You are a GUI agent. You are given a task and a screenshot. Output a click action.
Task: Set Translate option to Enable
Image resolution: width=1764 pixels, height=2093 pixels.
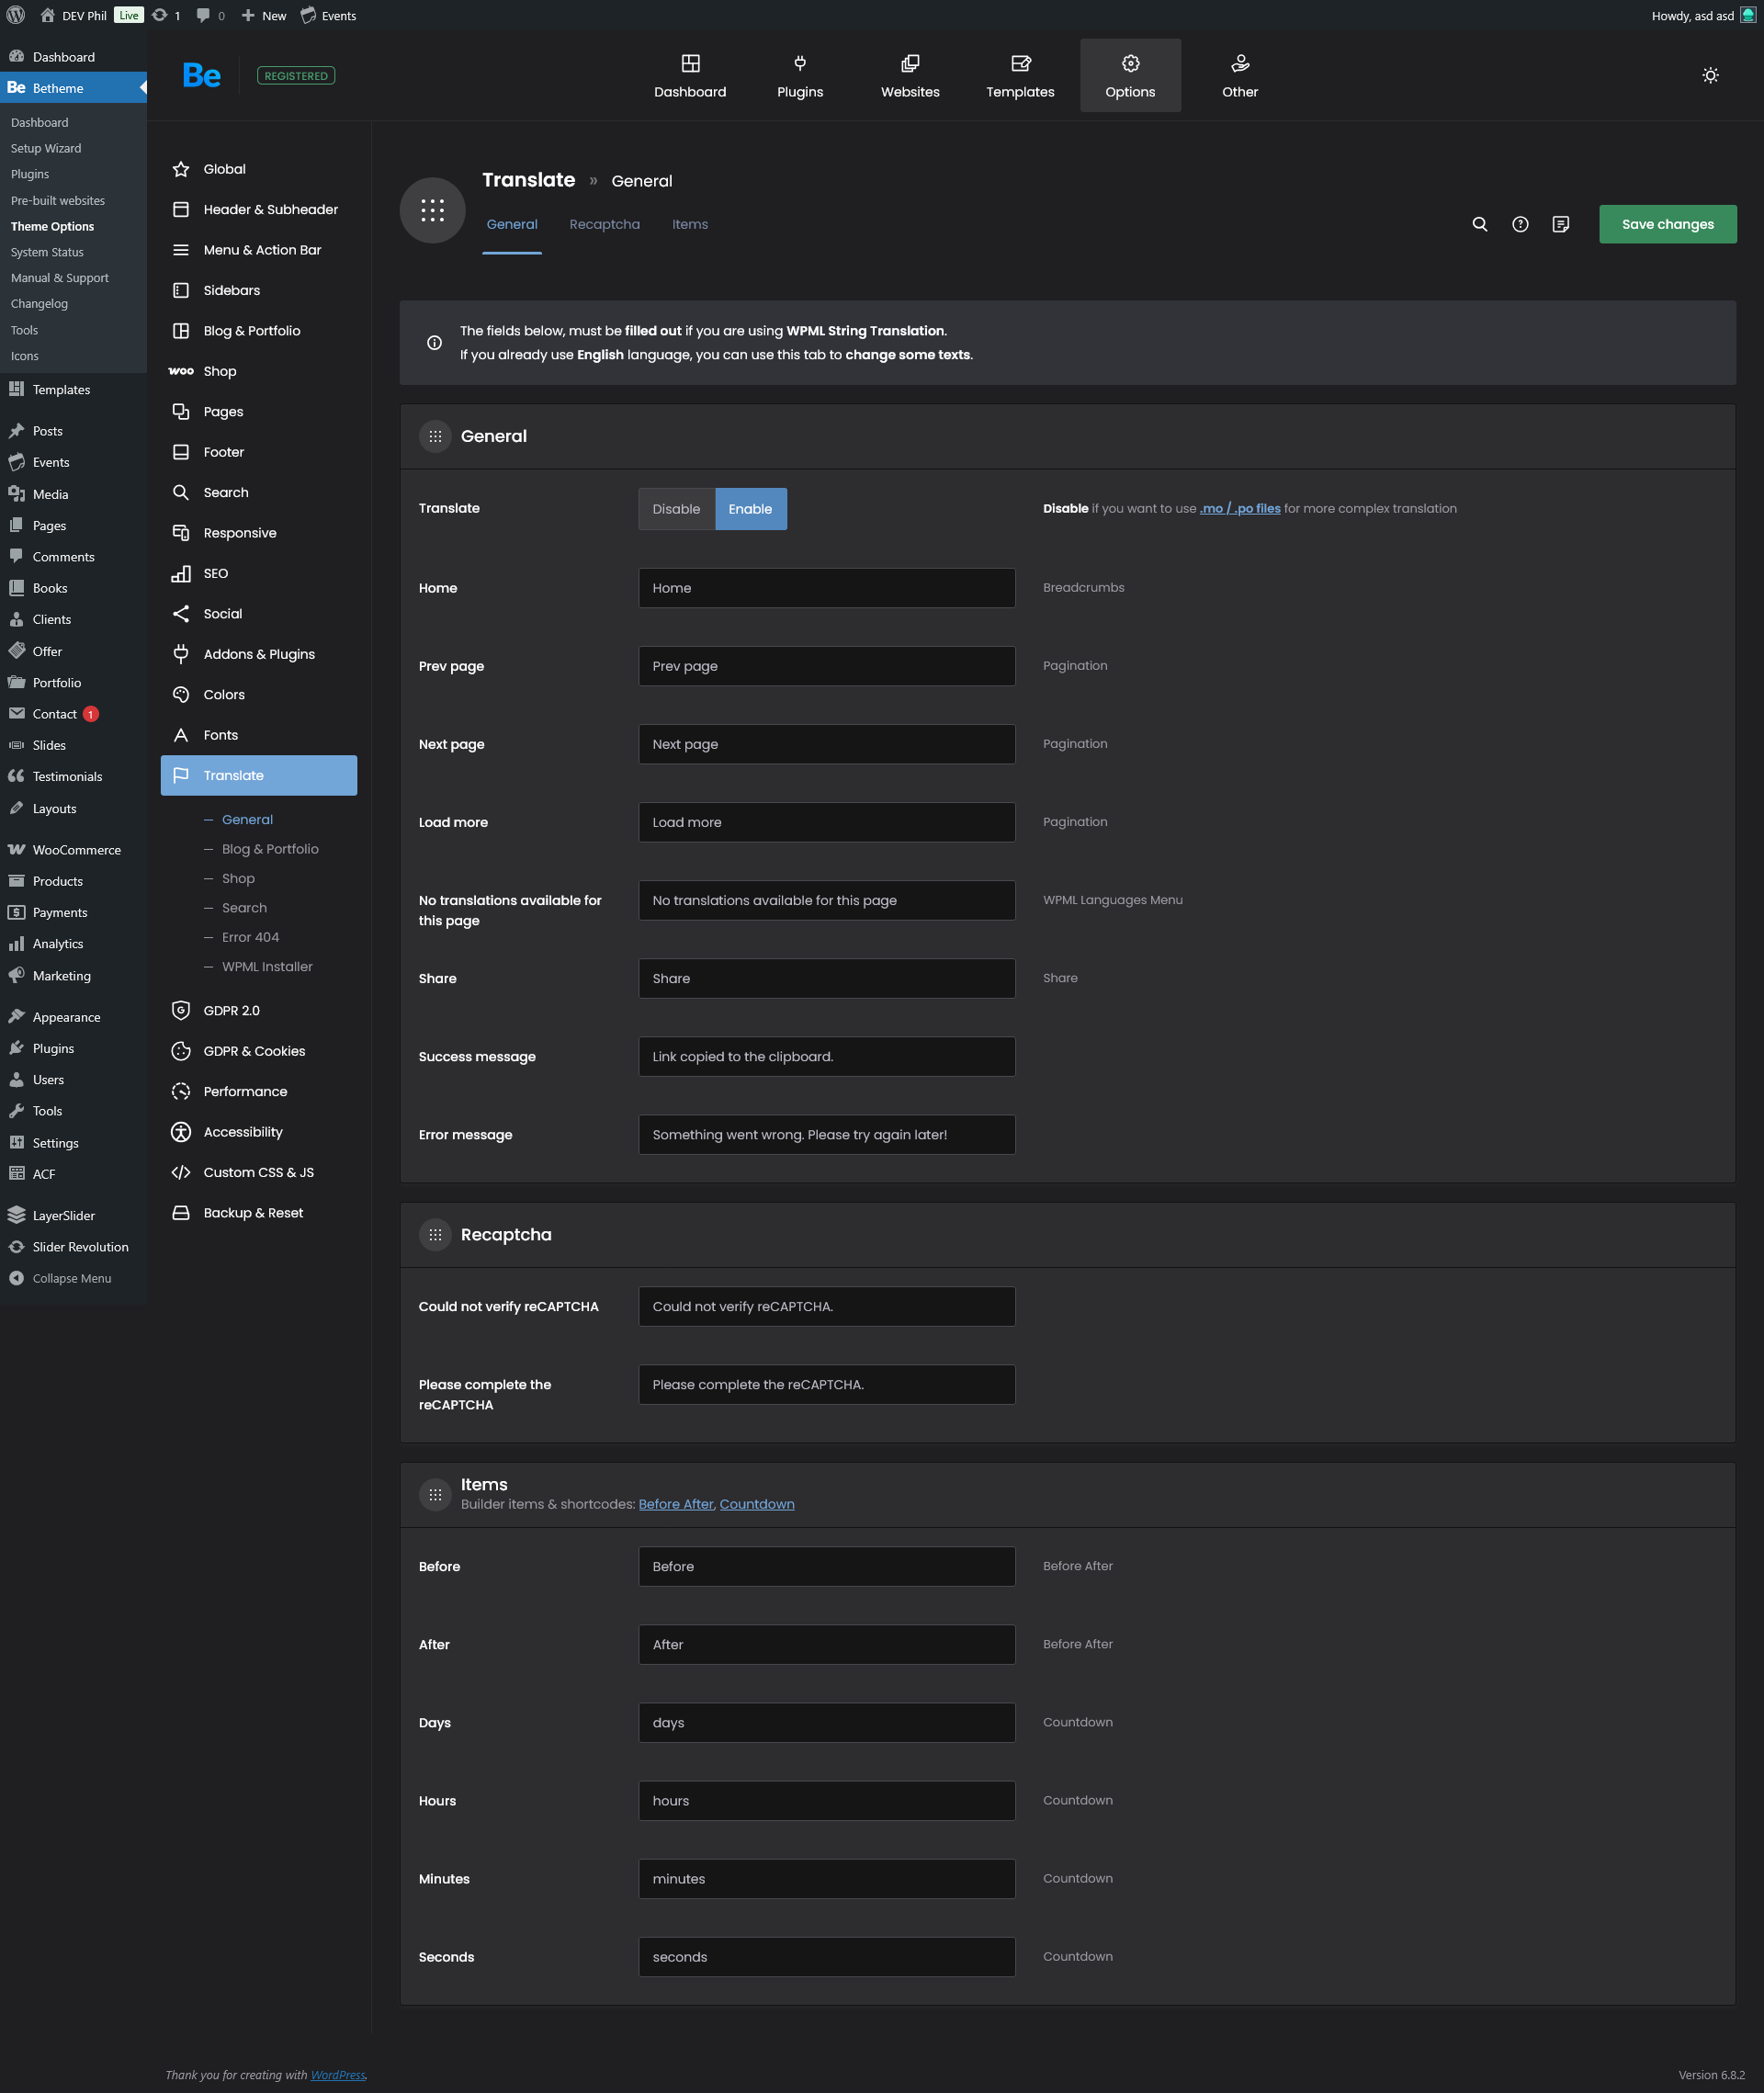(x=750, y=509)
